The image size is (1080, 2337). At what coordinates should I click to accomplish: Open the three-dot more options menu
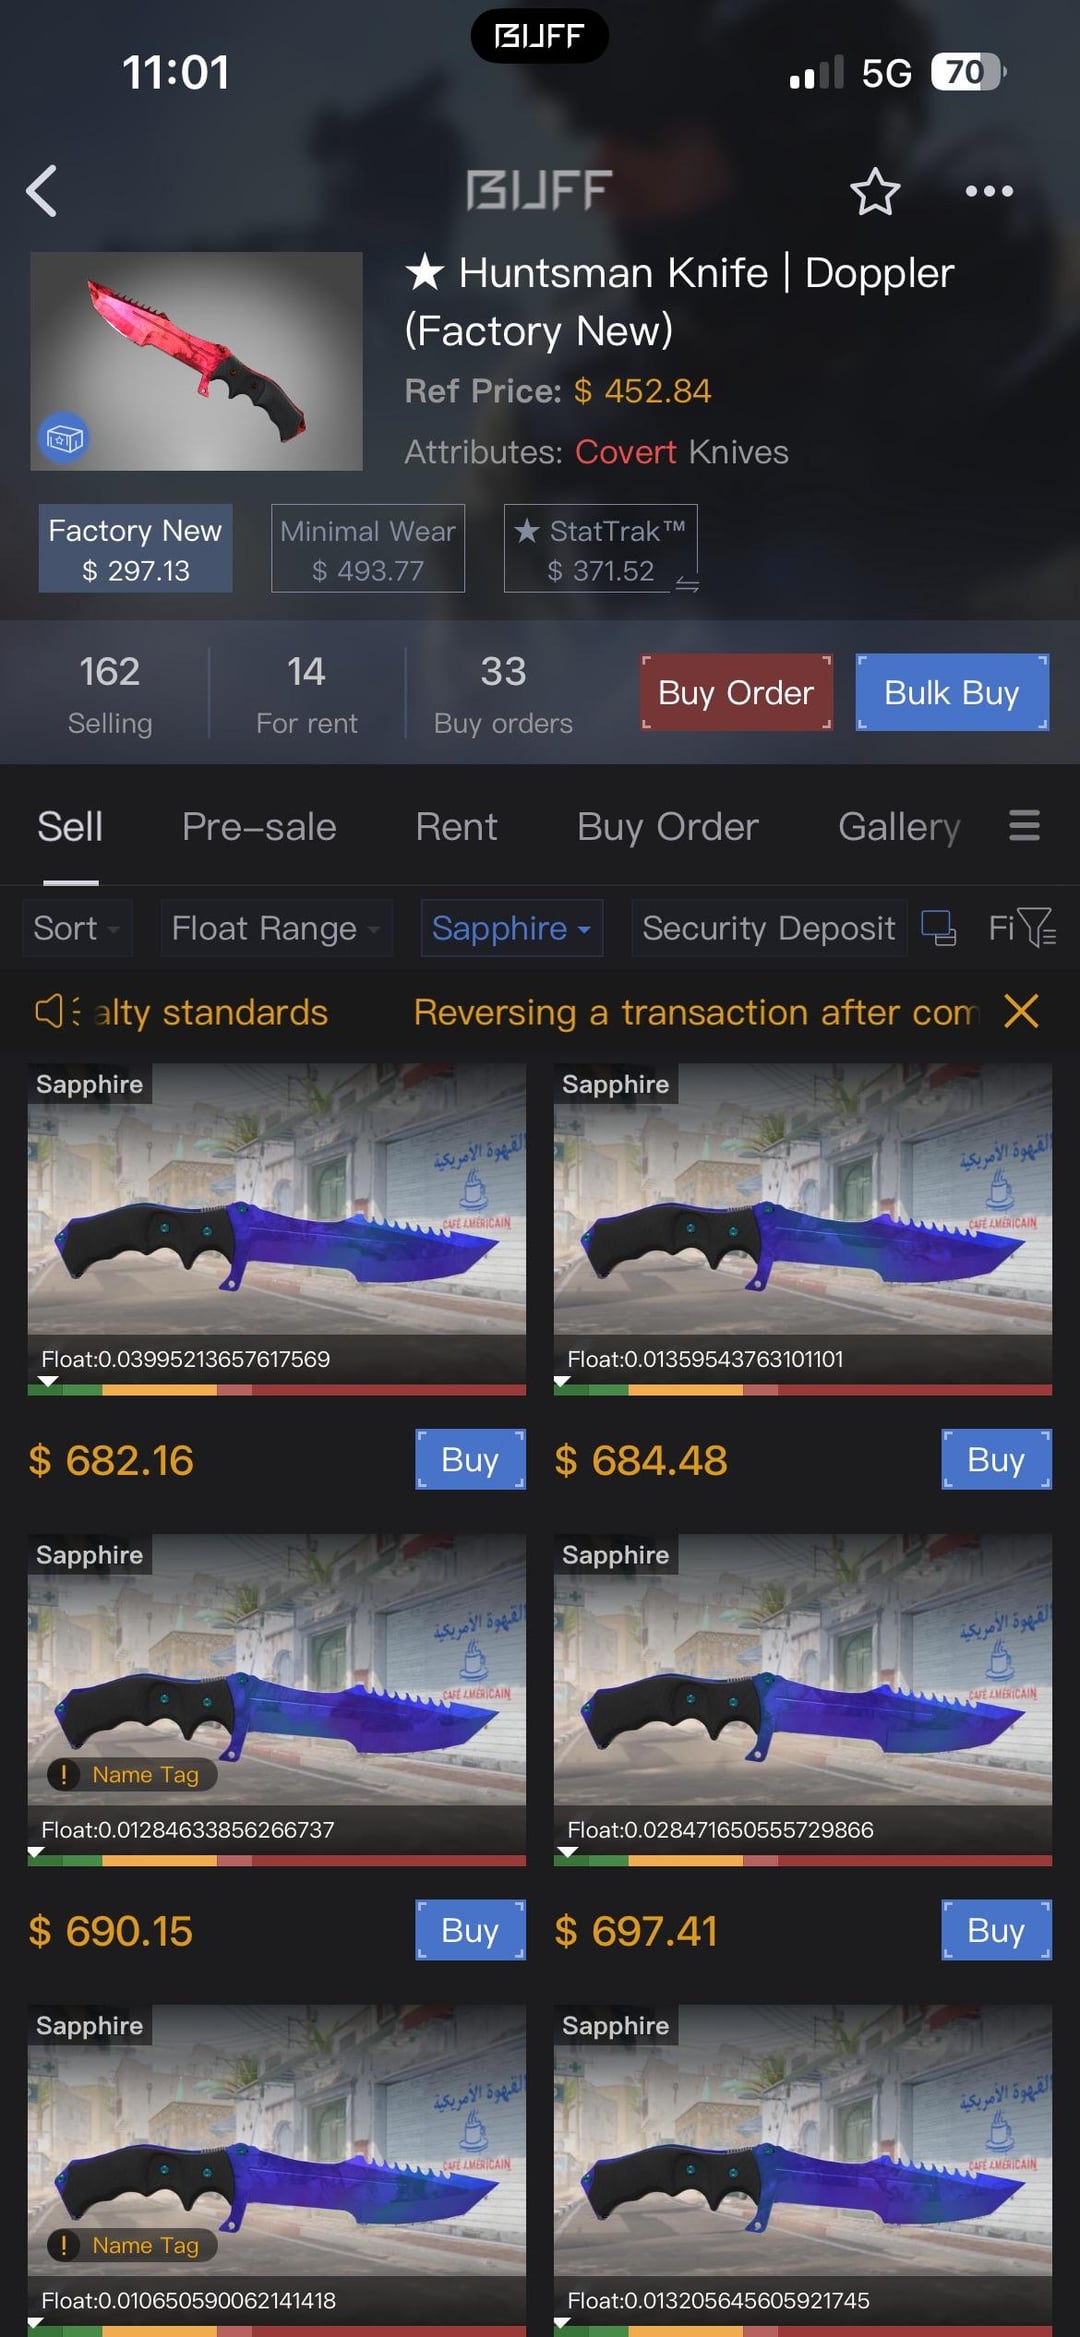coord(989,191)
